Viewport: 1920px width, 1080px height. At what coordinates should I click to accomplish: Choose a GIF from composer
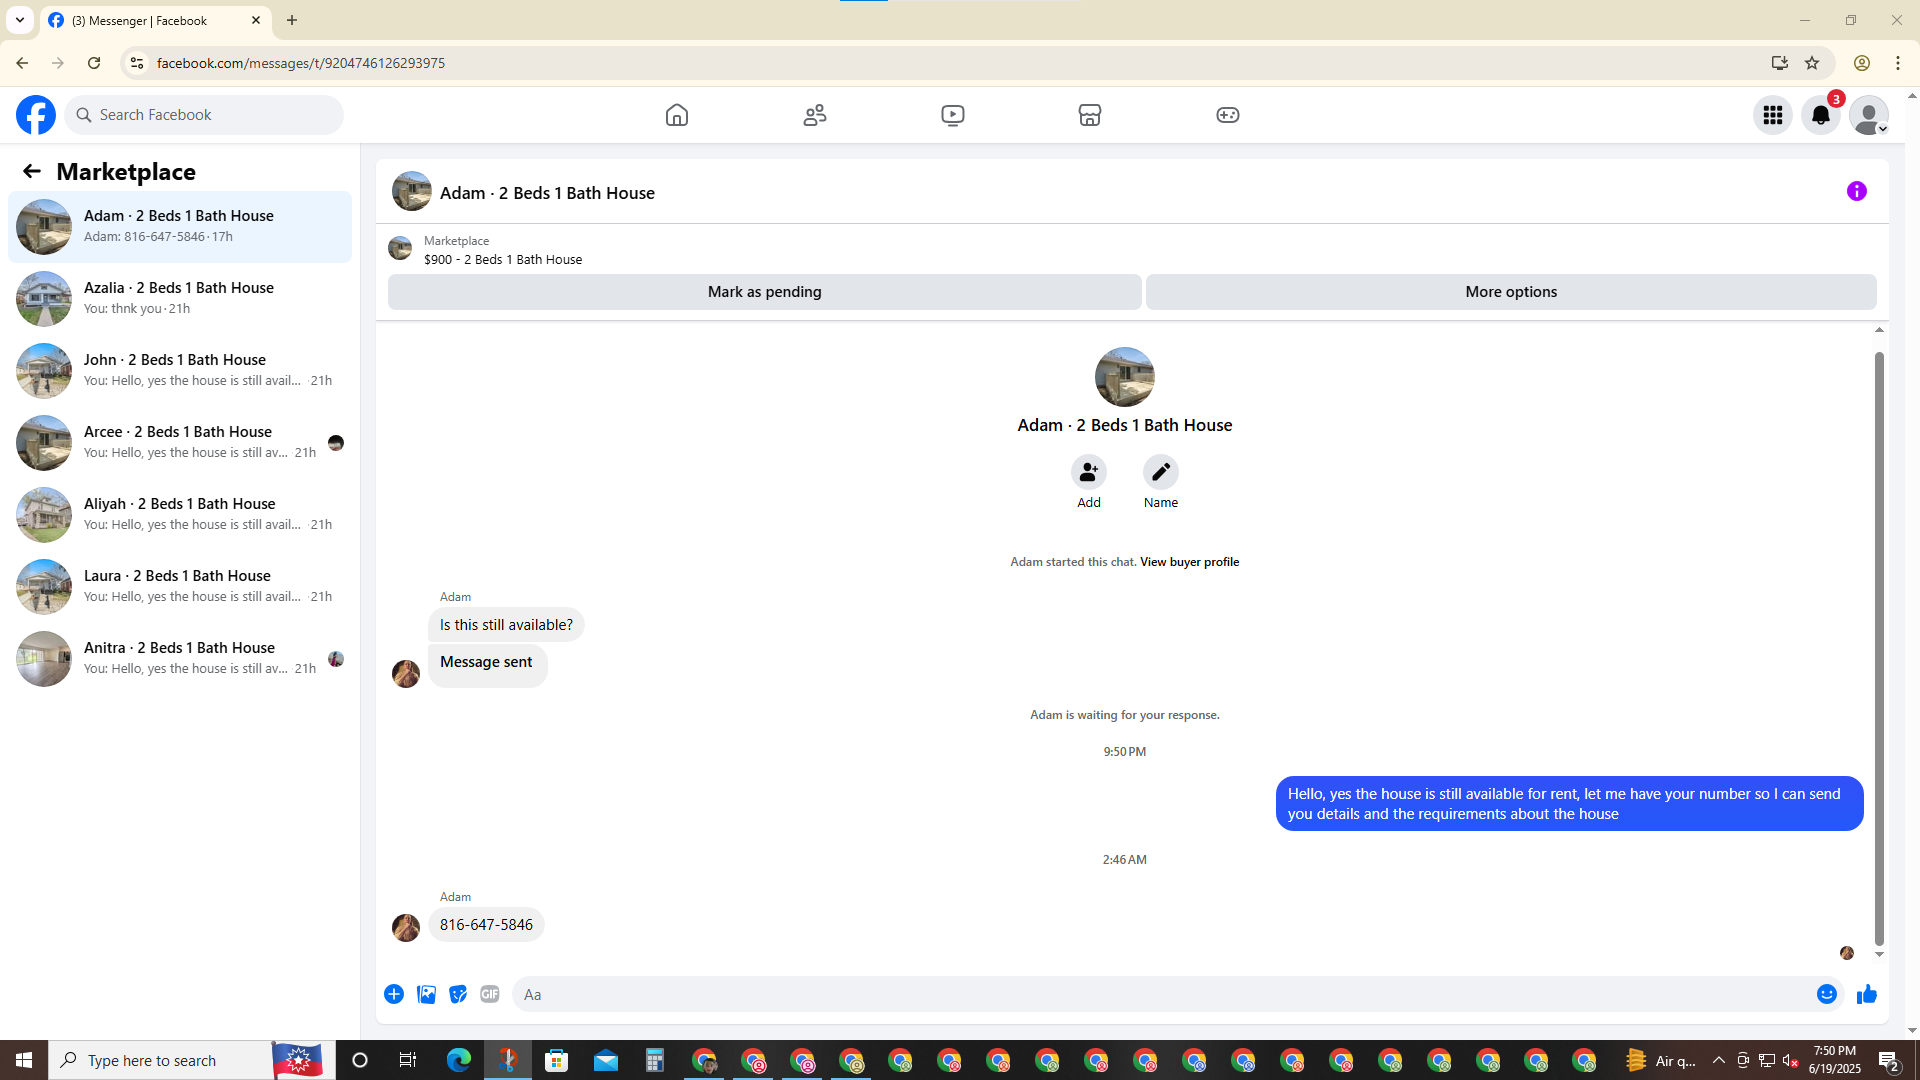(490, 994)
